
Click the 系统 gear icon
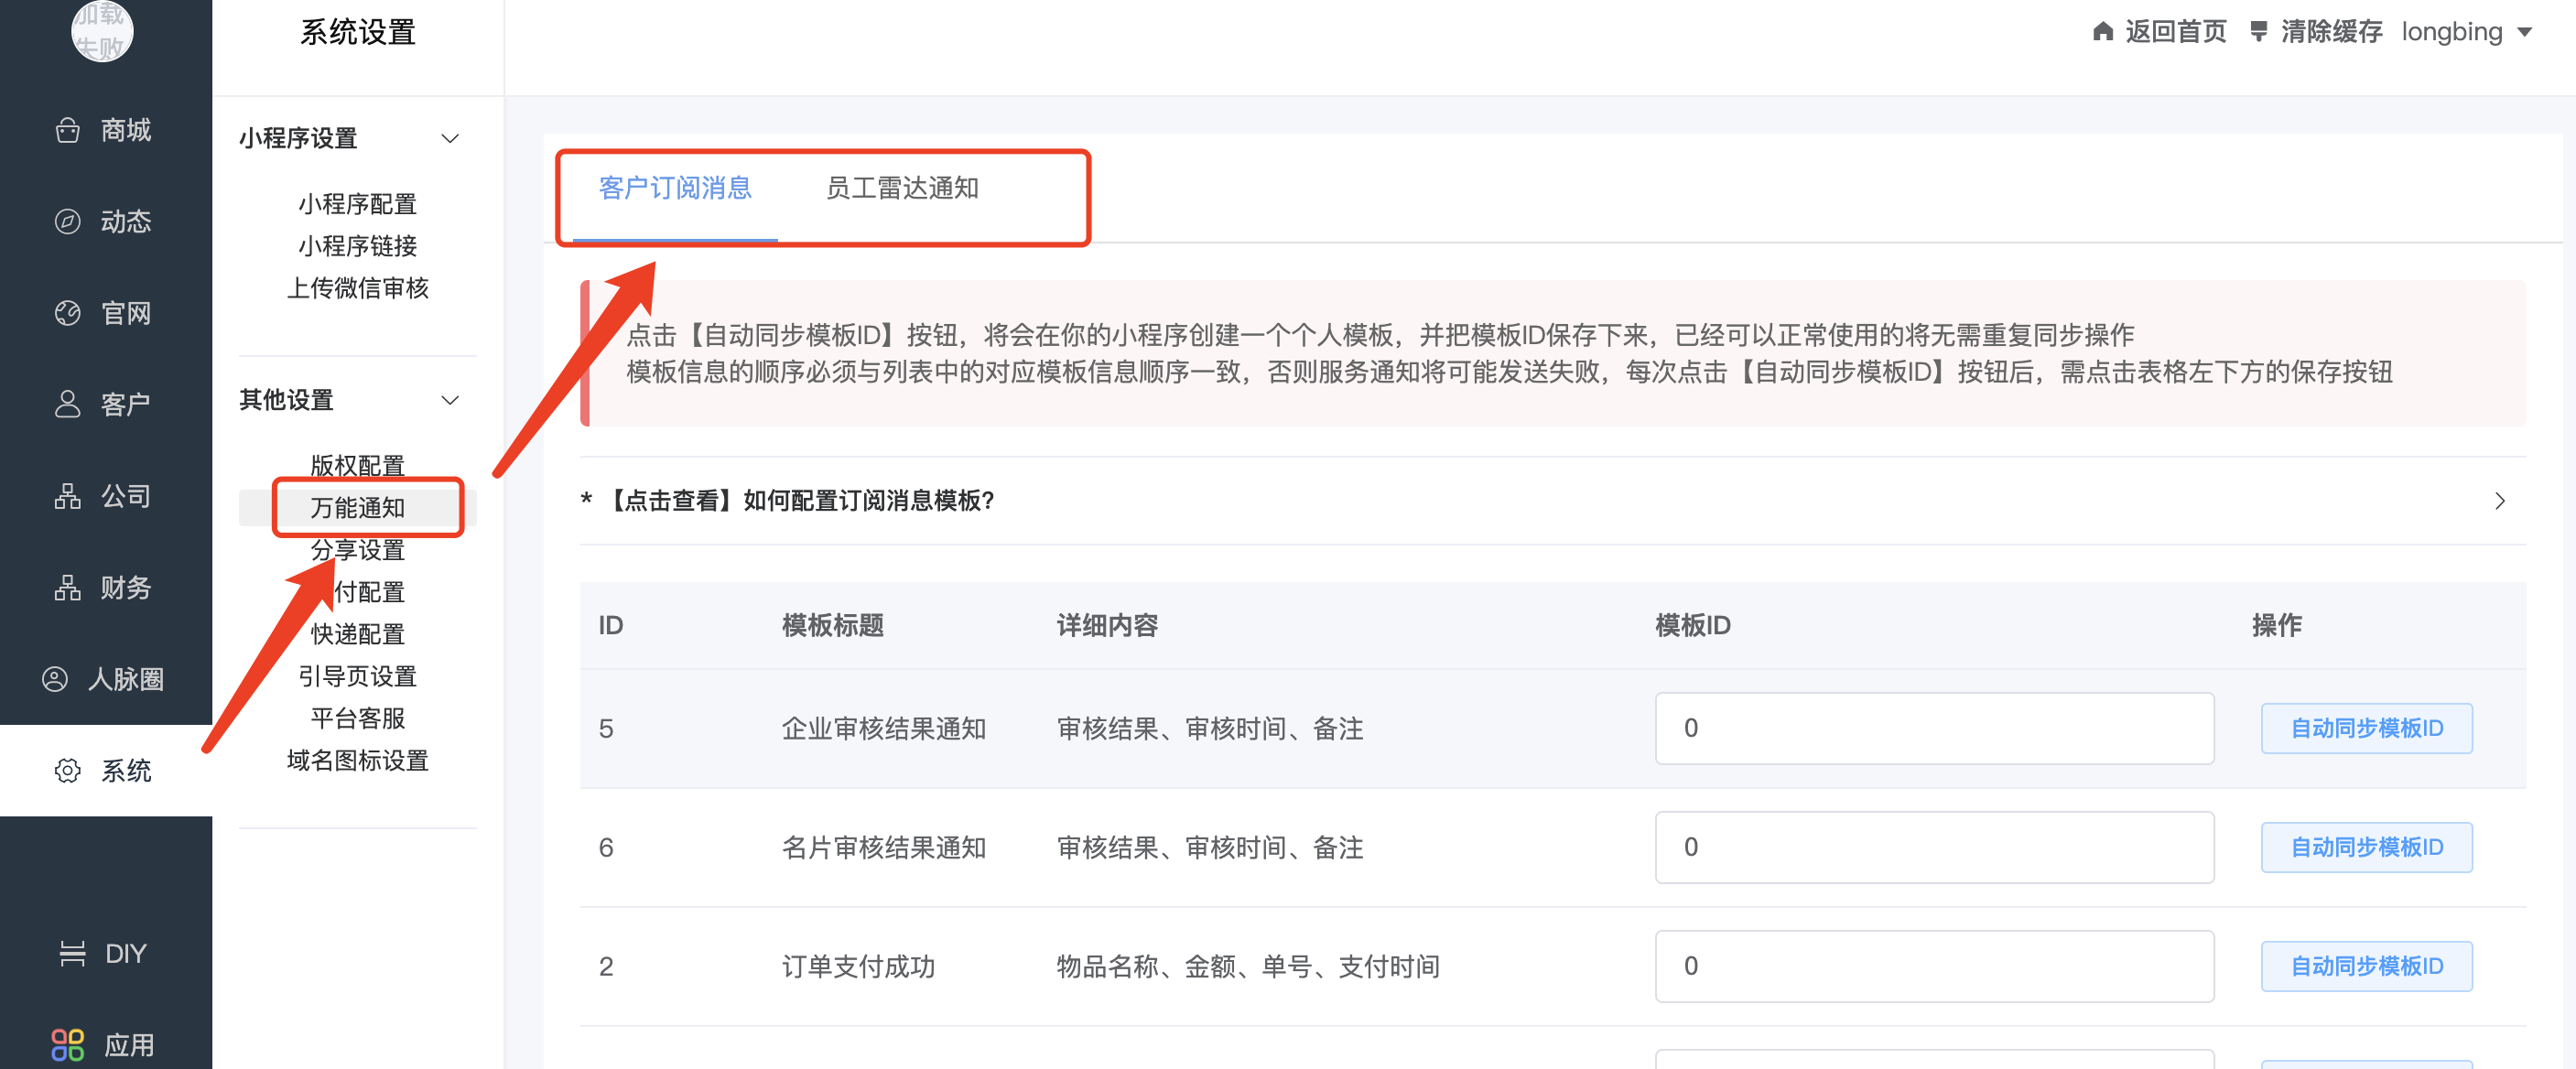coord(67,771)
